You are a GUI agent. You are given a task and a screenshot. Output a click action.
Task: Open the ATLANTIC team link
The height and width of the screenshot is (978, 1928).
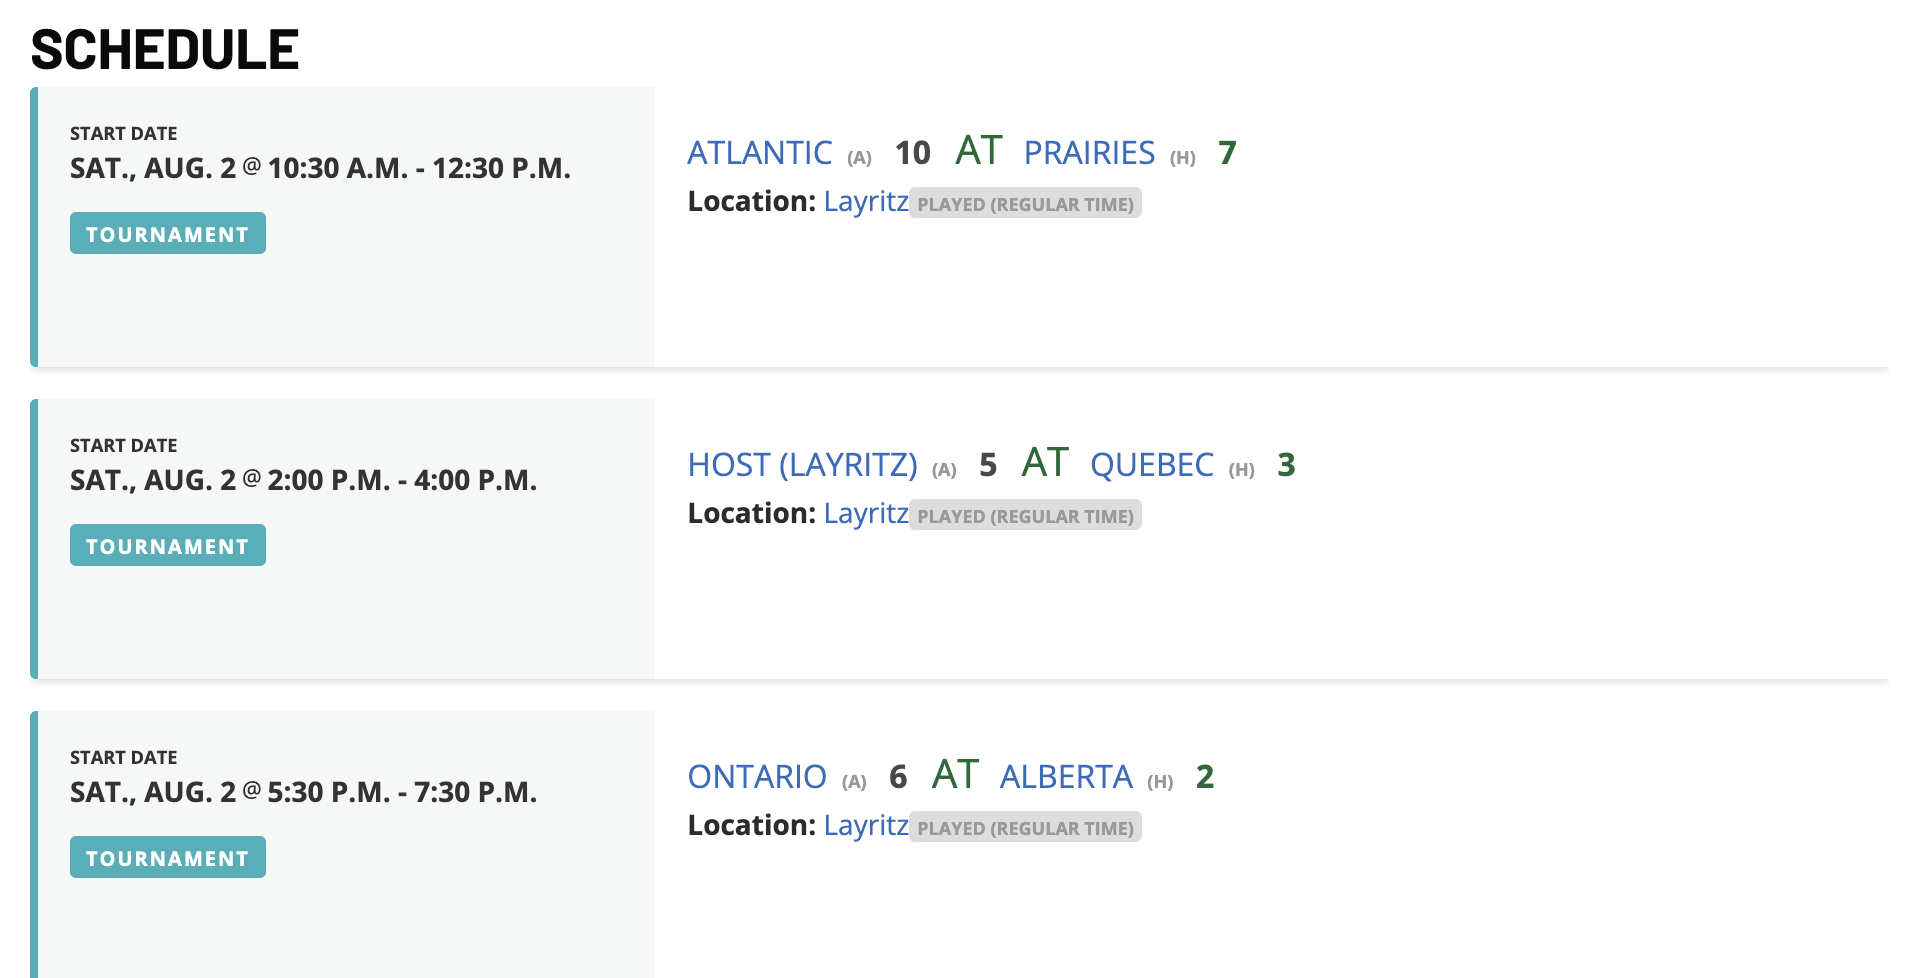point(759,153)
